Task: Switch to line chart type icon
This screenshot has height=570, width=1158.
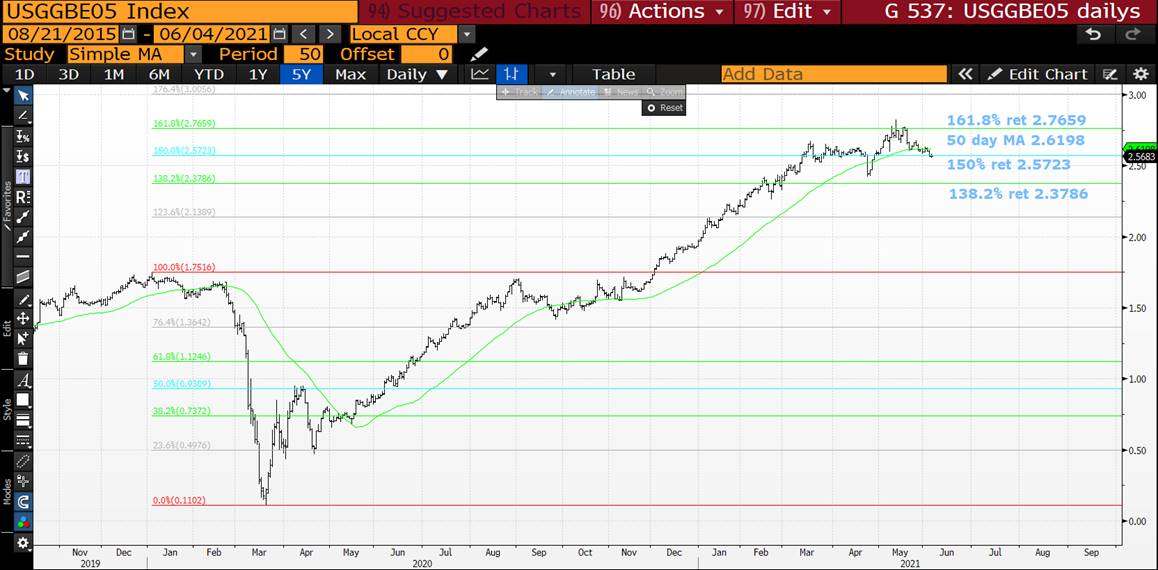Action: click(x=480, y=74)
